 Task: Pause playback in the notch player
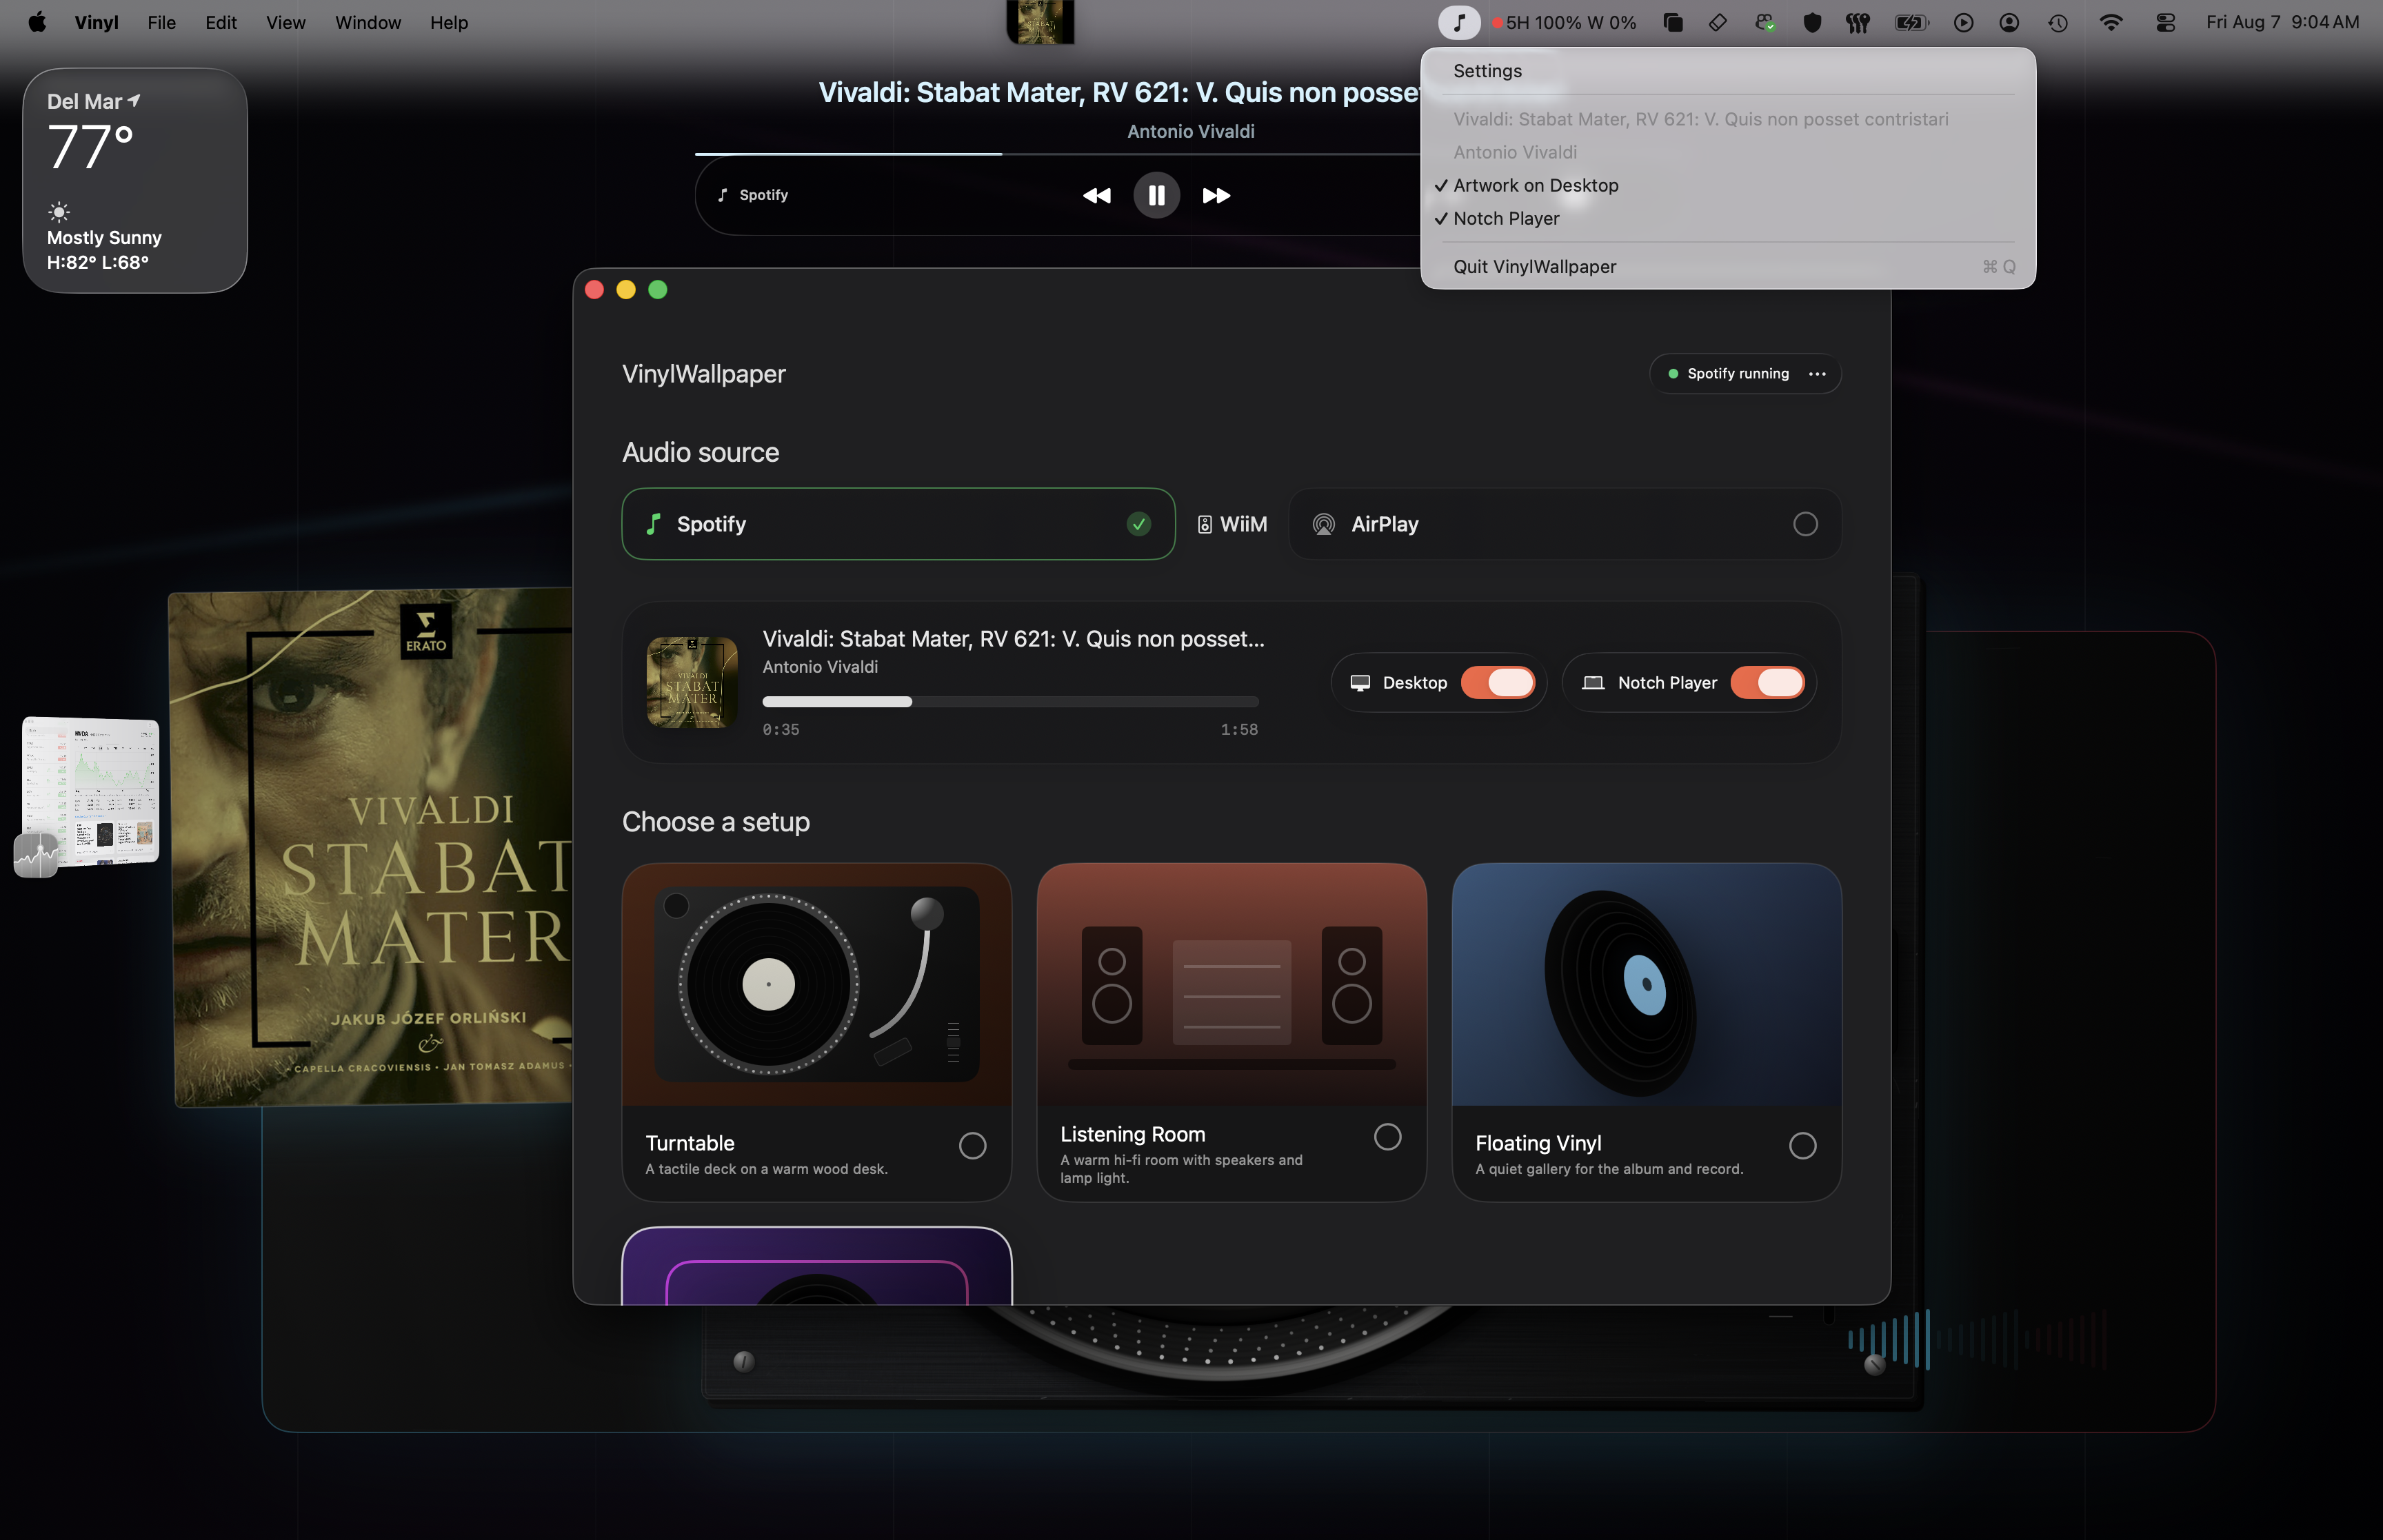pos(1156,195)
